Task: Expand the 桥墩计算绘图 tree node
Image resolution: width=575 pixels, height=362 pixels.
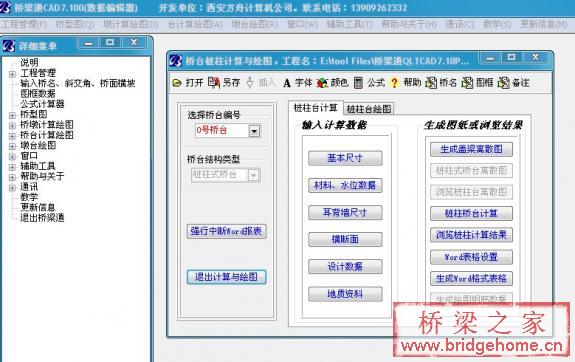Action: coord(12,125)
